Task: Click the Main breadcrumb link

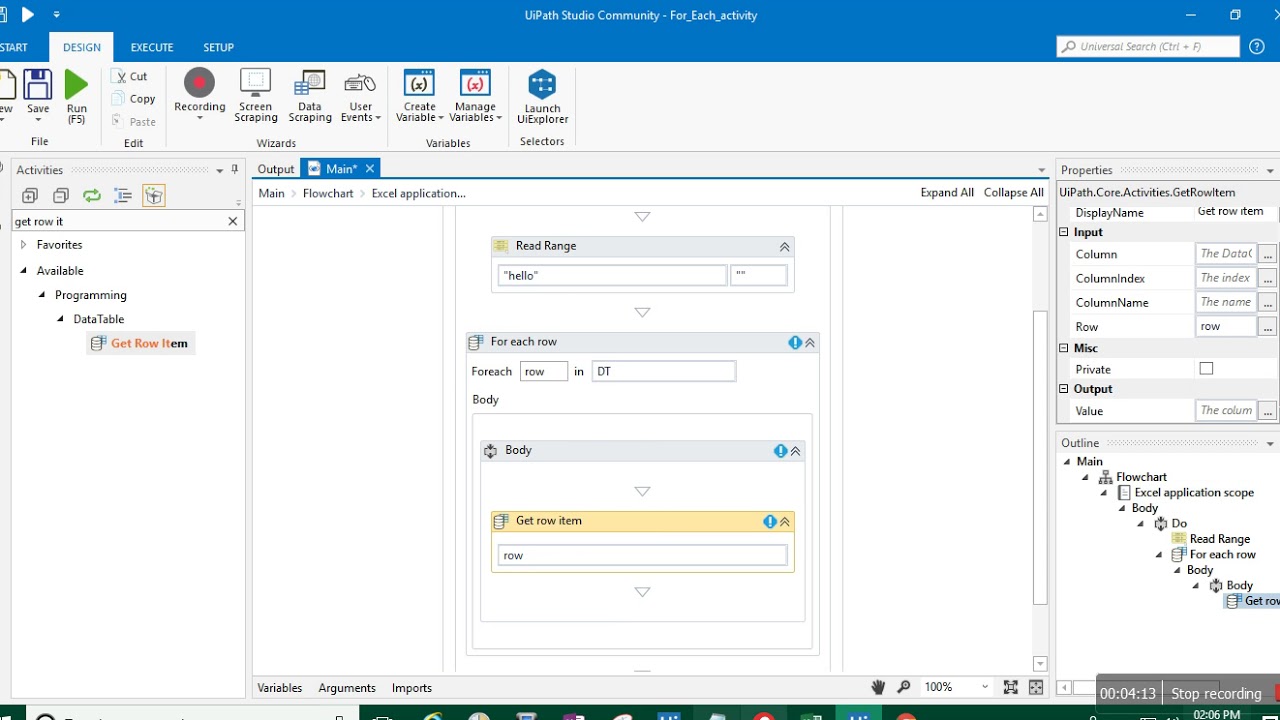Action: (272, 193)
